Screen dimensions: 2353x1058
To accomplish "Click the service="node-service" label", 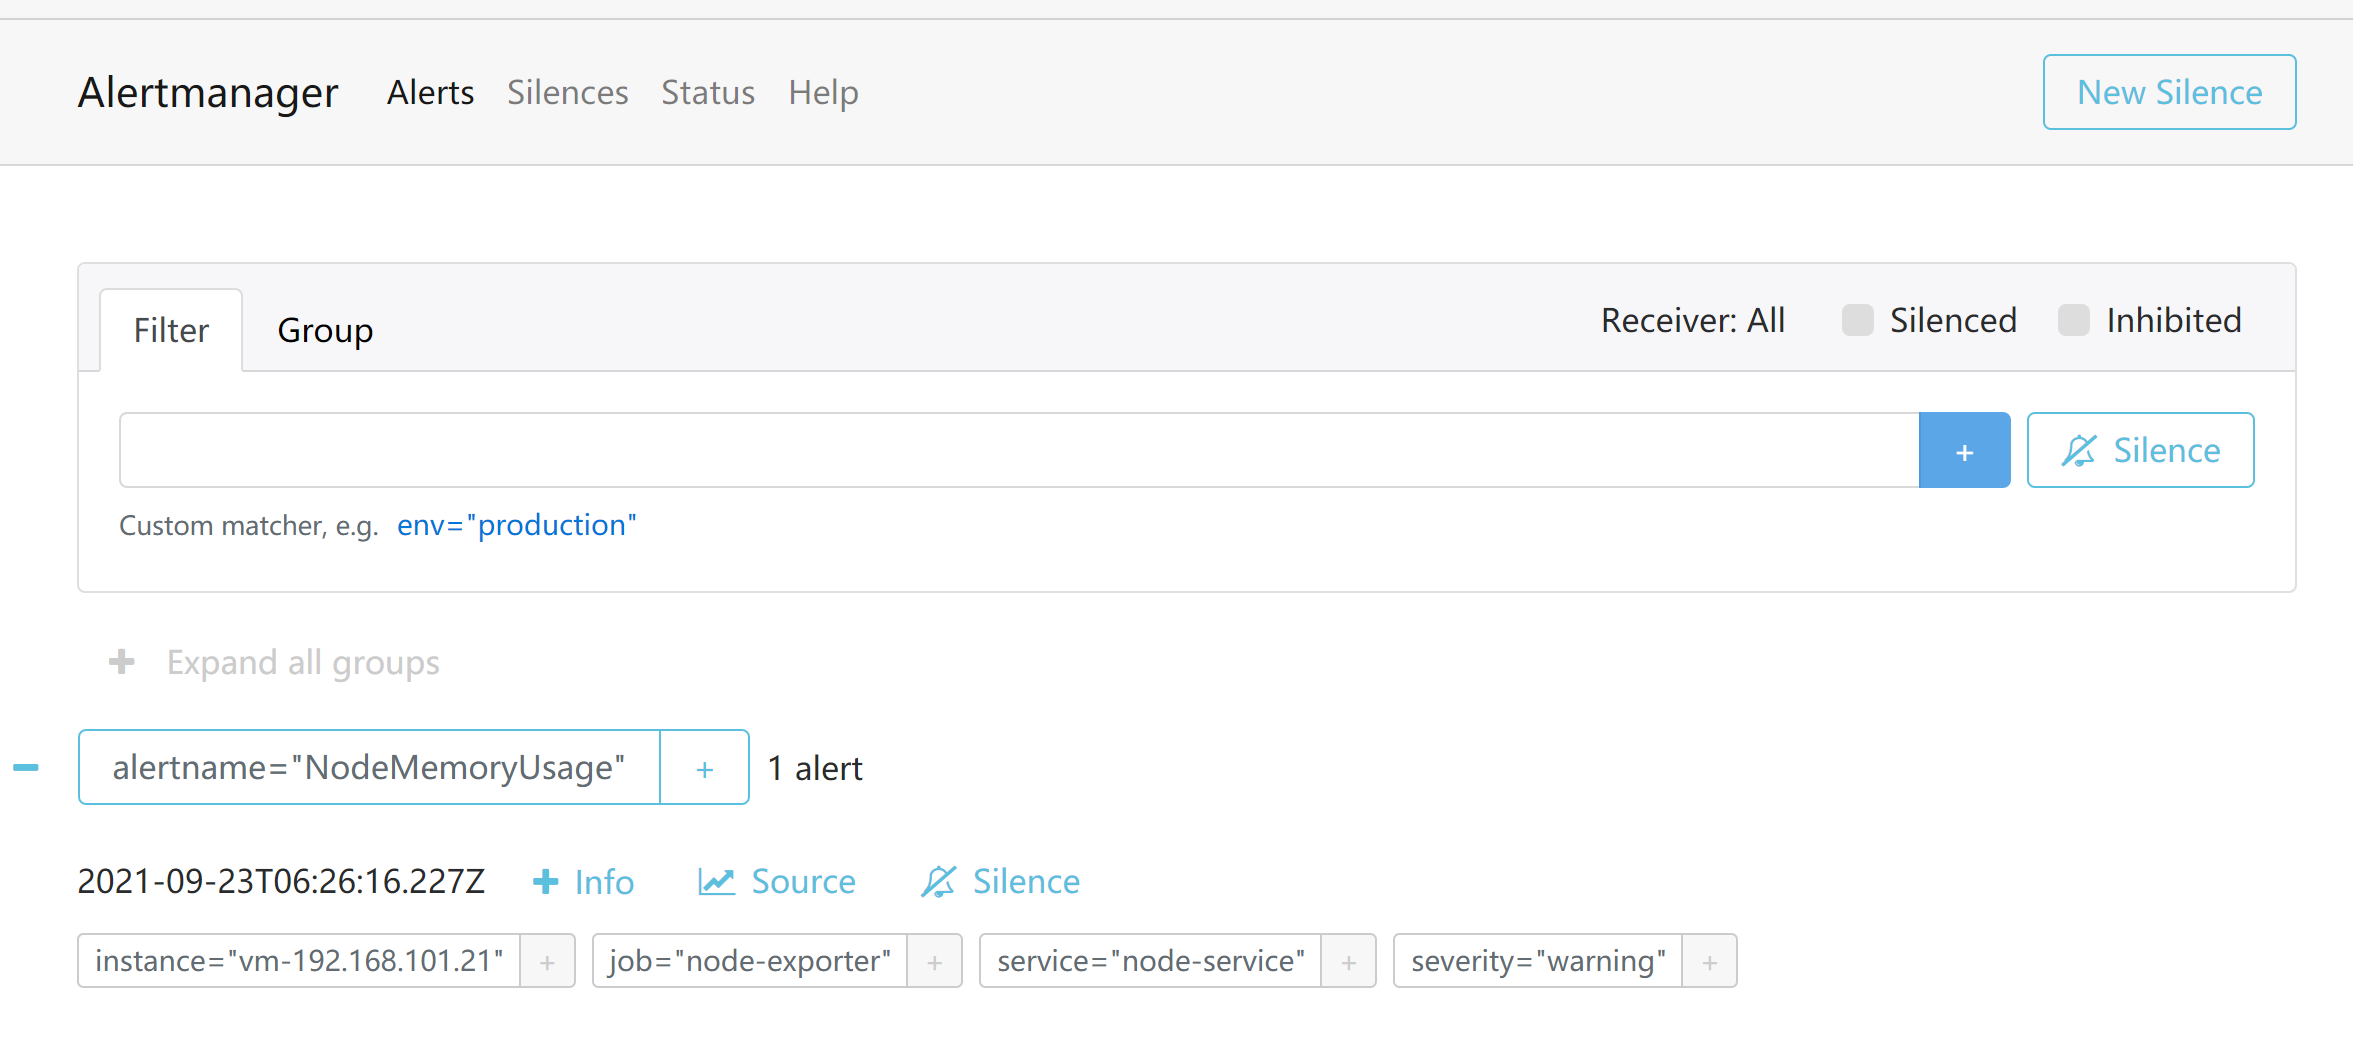I will (1151, 960).
